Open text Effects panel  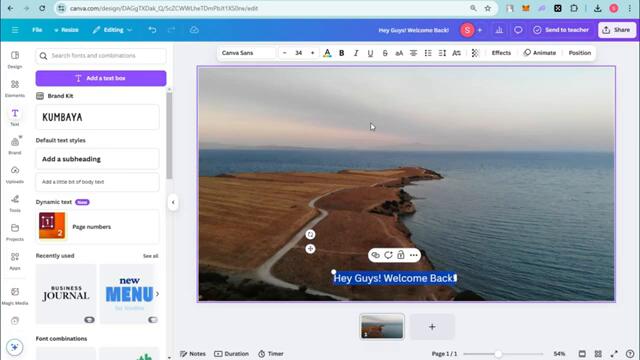coord(501,53)
